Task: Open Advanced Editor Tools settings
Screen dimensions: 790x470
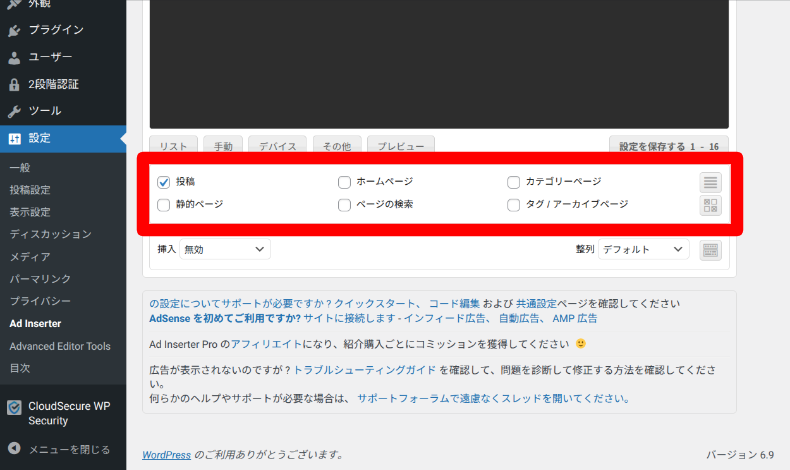Action: point(59,346)
